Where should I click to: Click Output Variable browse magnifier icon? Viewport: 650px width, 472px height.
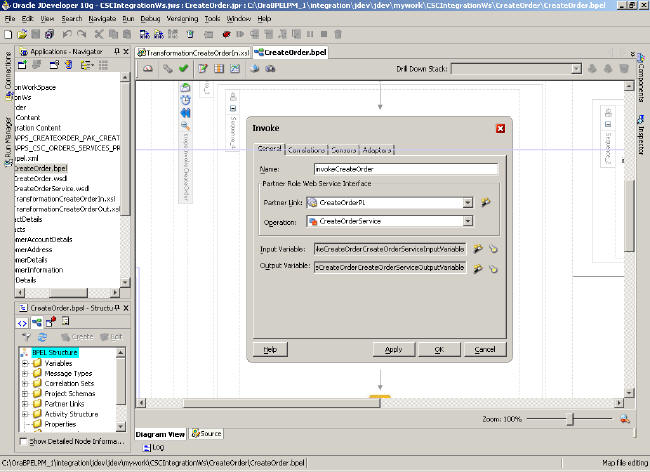point(493,269)
